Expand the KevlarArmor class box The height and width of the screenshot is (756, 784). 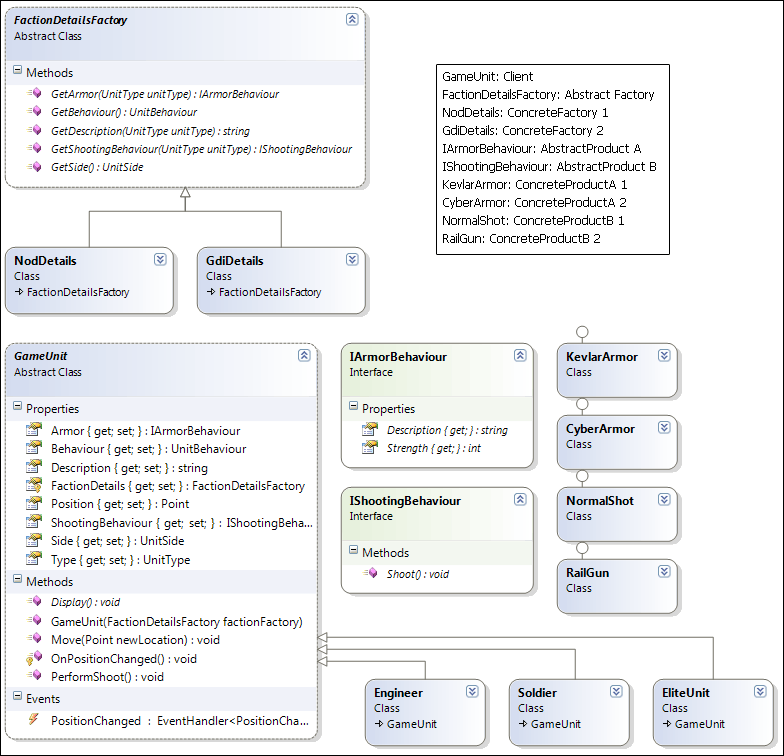click(664, 356)
